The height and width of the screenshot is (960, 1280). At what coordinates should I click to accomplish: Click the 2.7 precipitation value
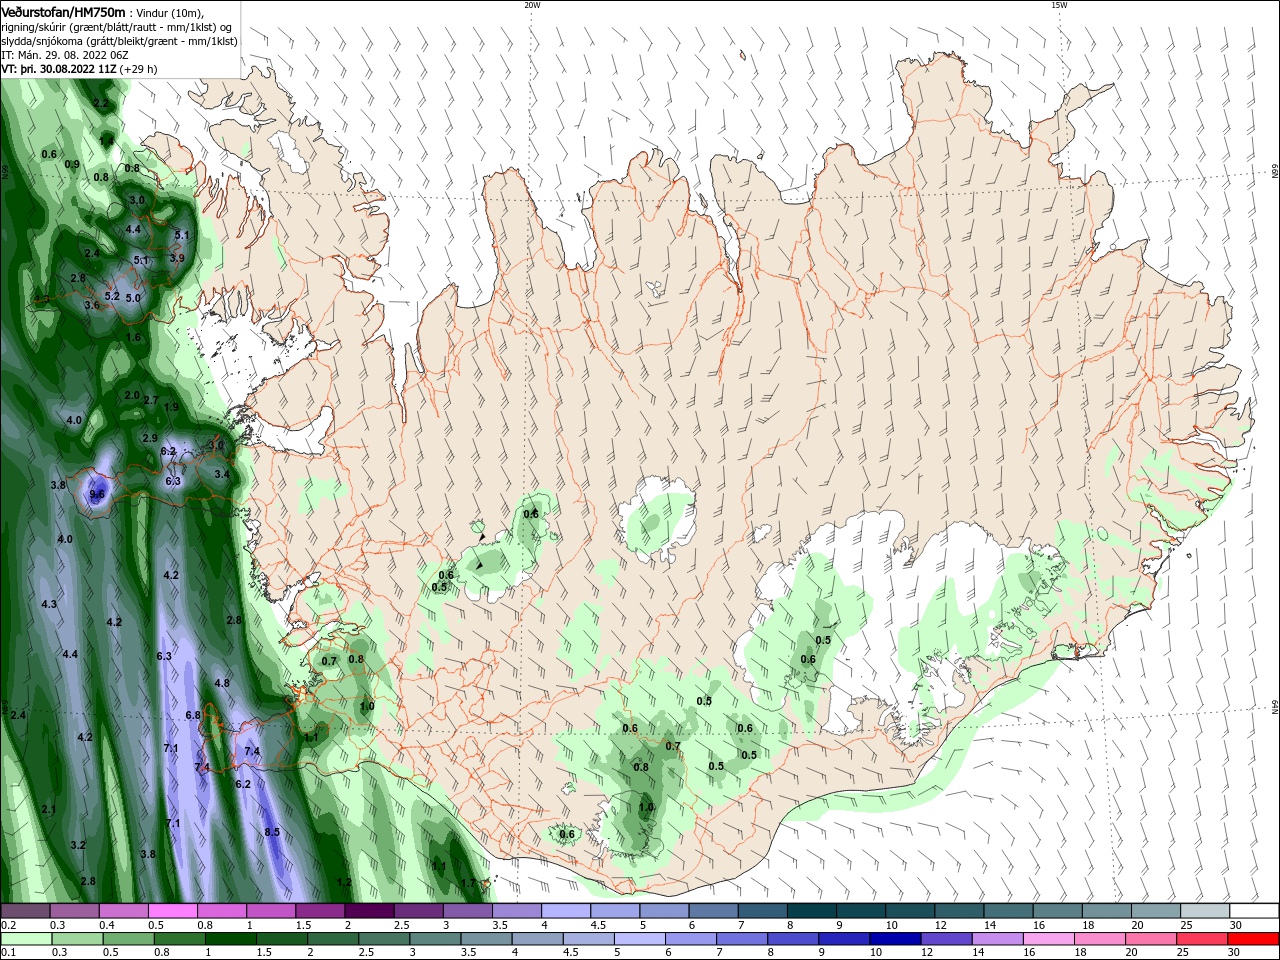[151, 400]
